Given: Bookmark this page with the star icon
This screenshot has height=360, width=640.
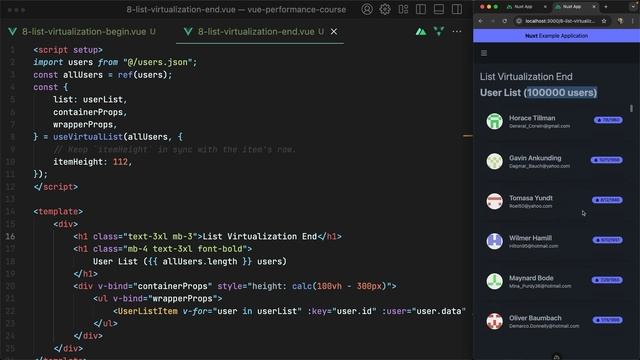Looking at the screenshot, I should coord(604,21).
